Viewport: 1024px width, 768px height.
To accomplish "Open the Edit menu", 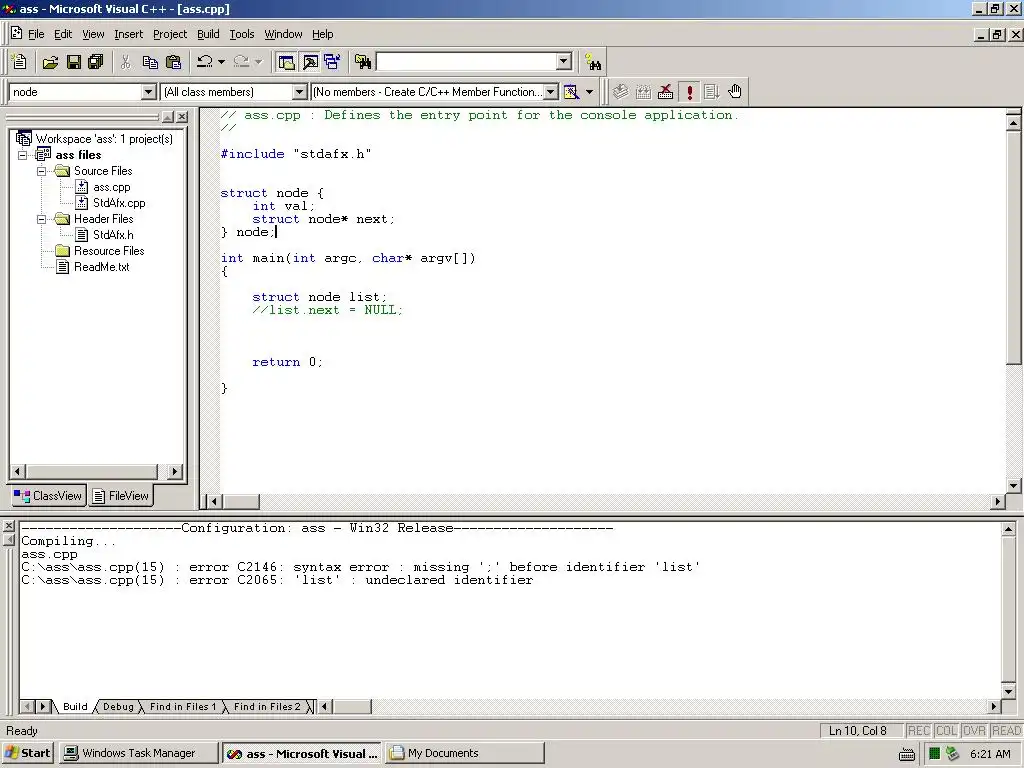I will click(63, 34).
